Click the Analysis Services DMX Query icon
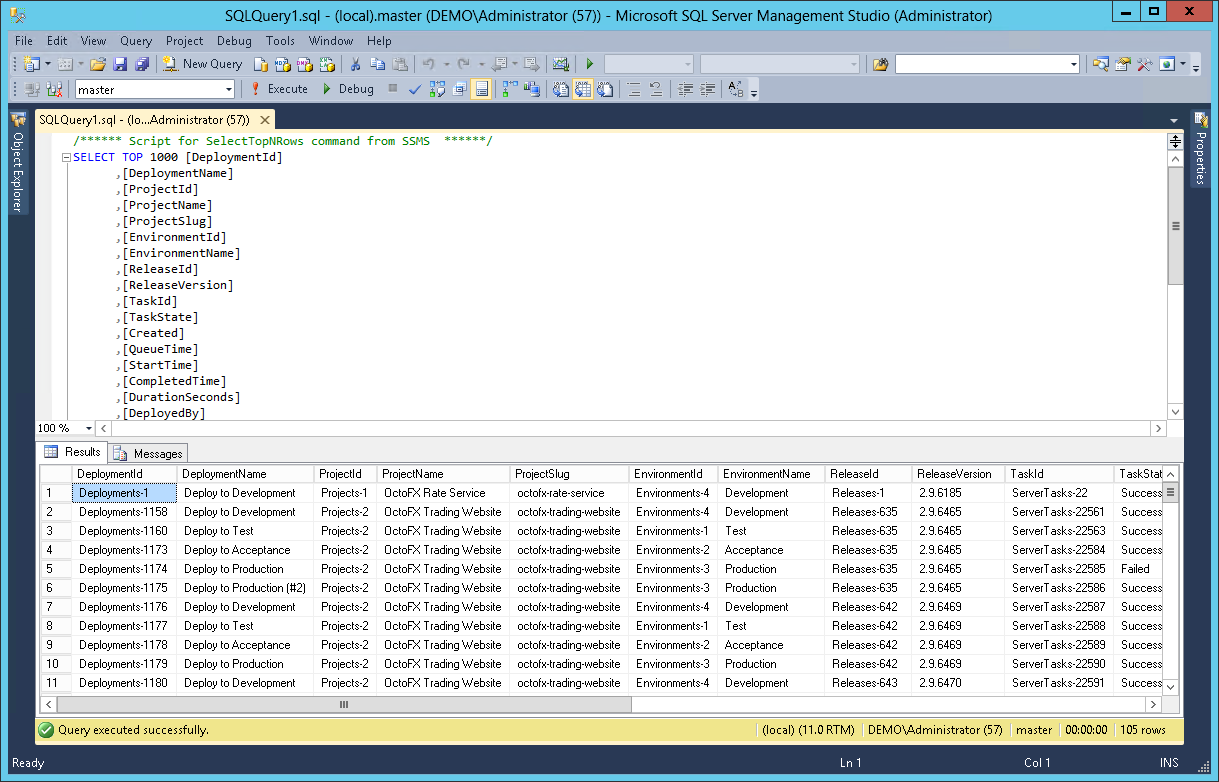 coord(304,64)
